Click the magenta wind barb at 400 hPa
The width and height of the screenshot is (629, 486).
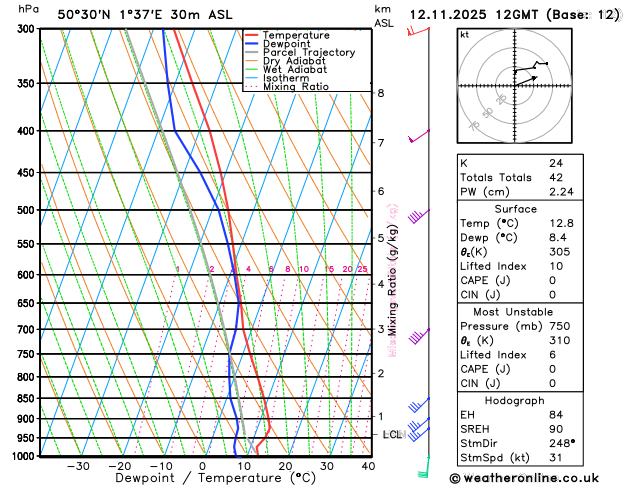419,136
